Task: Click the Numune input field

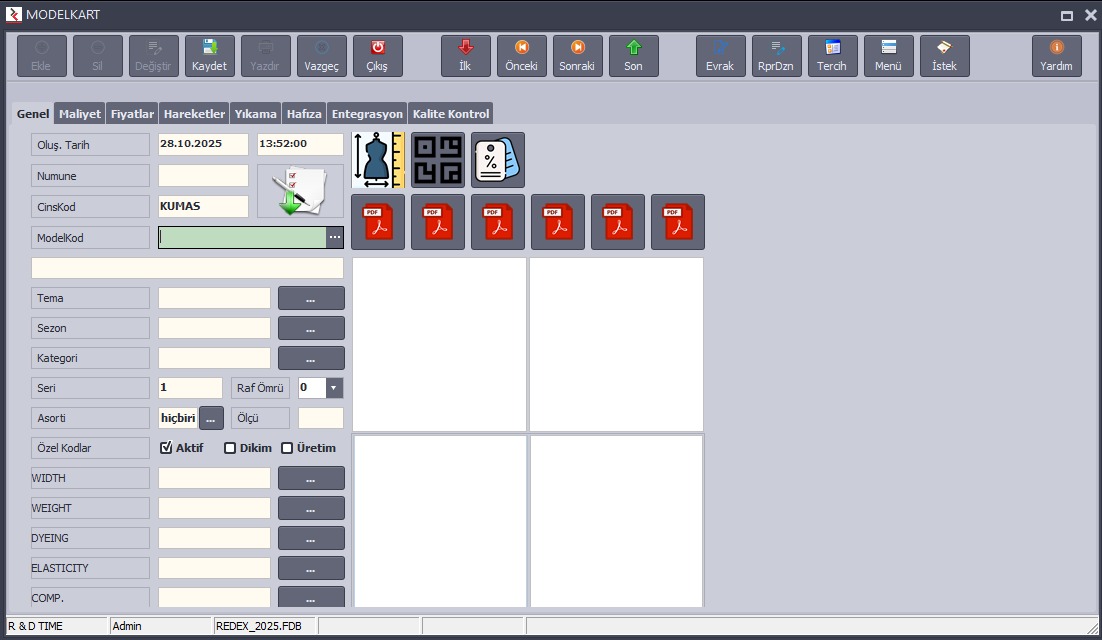Action: (x=203, y=176)
